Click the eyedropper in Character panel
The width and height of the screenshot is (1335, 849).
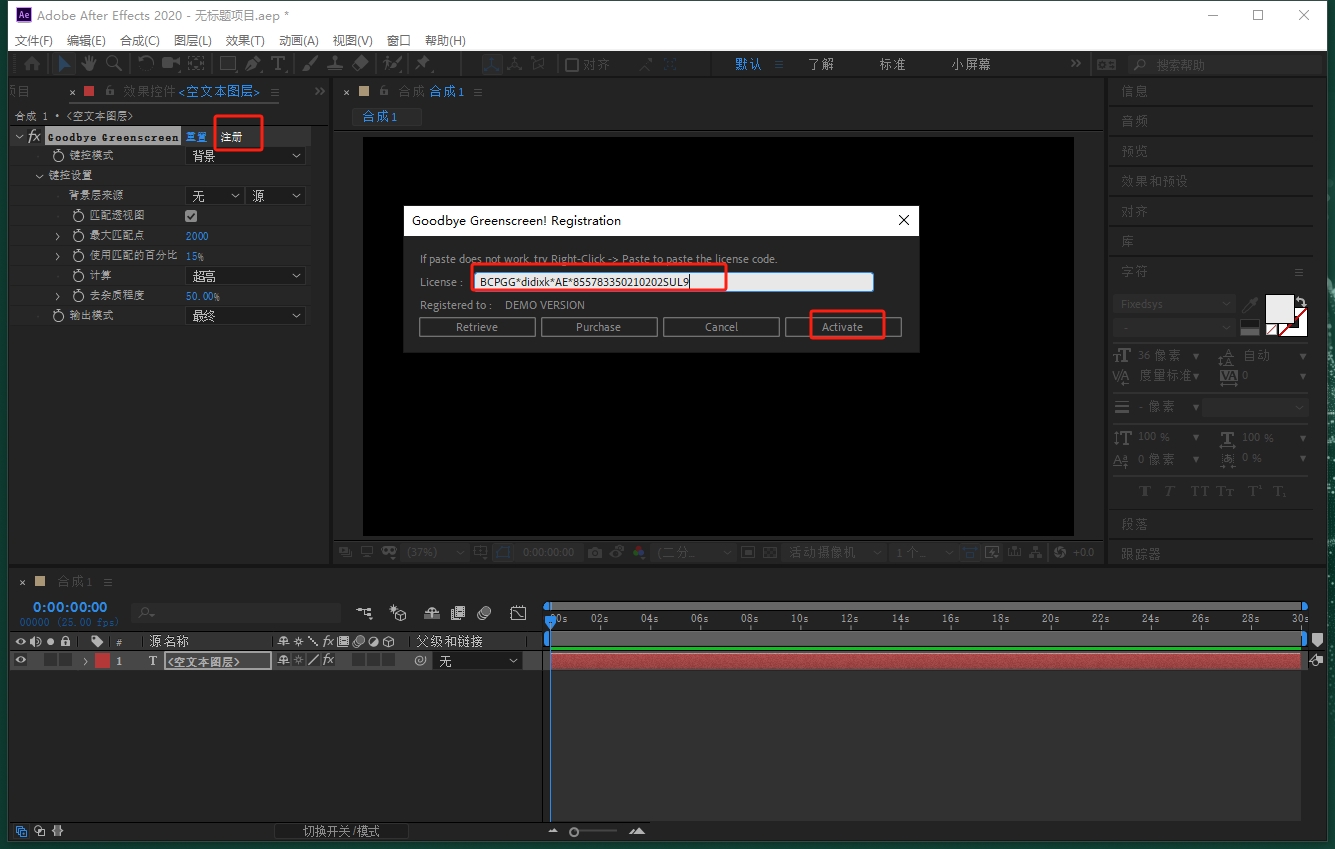pyautogui.click(x=1250, y=304)
